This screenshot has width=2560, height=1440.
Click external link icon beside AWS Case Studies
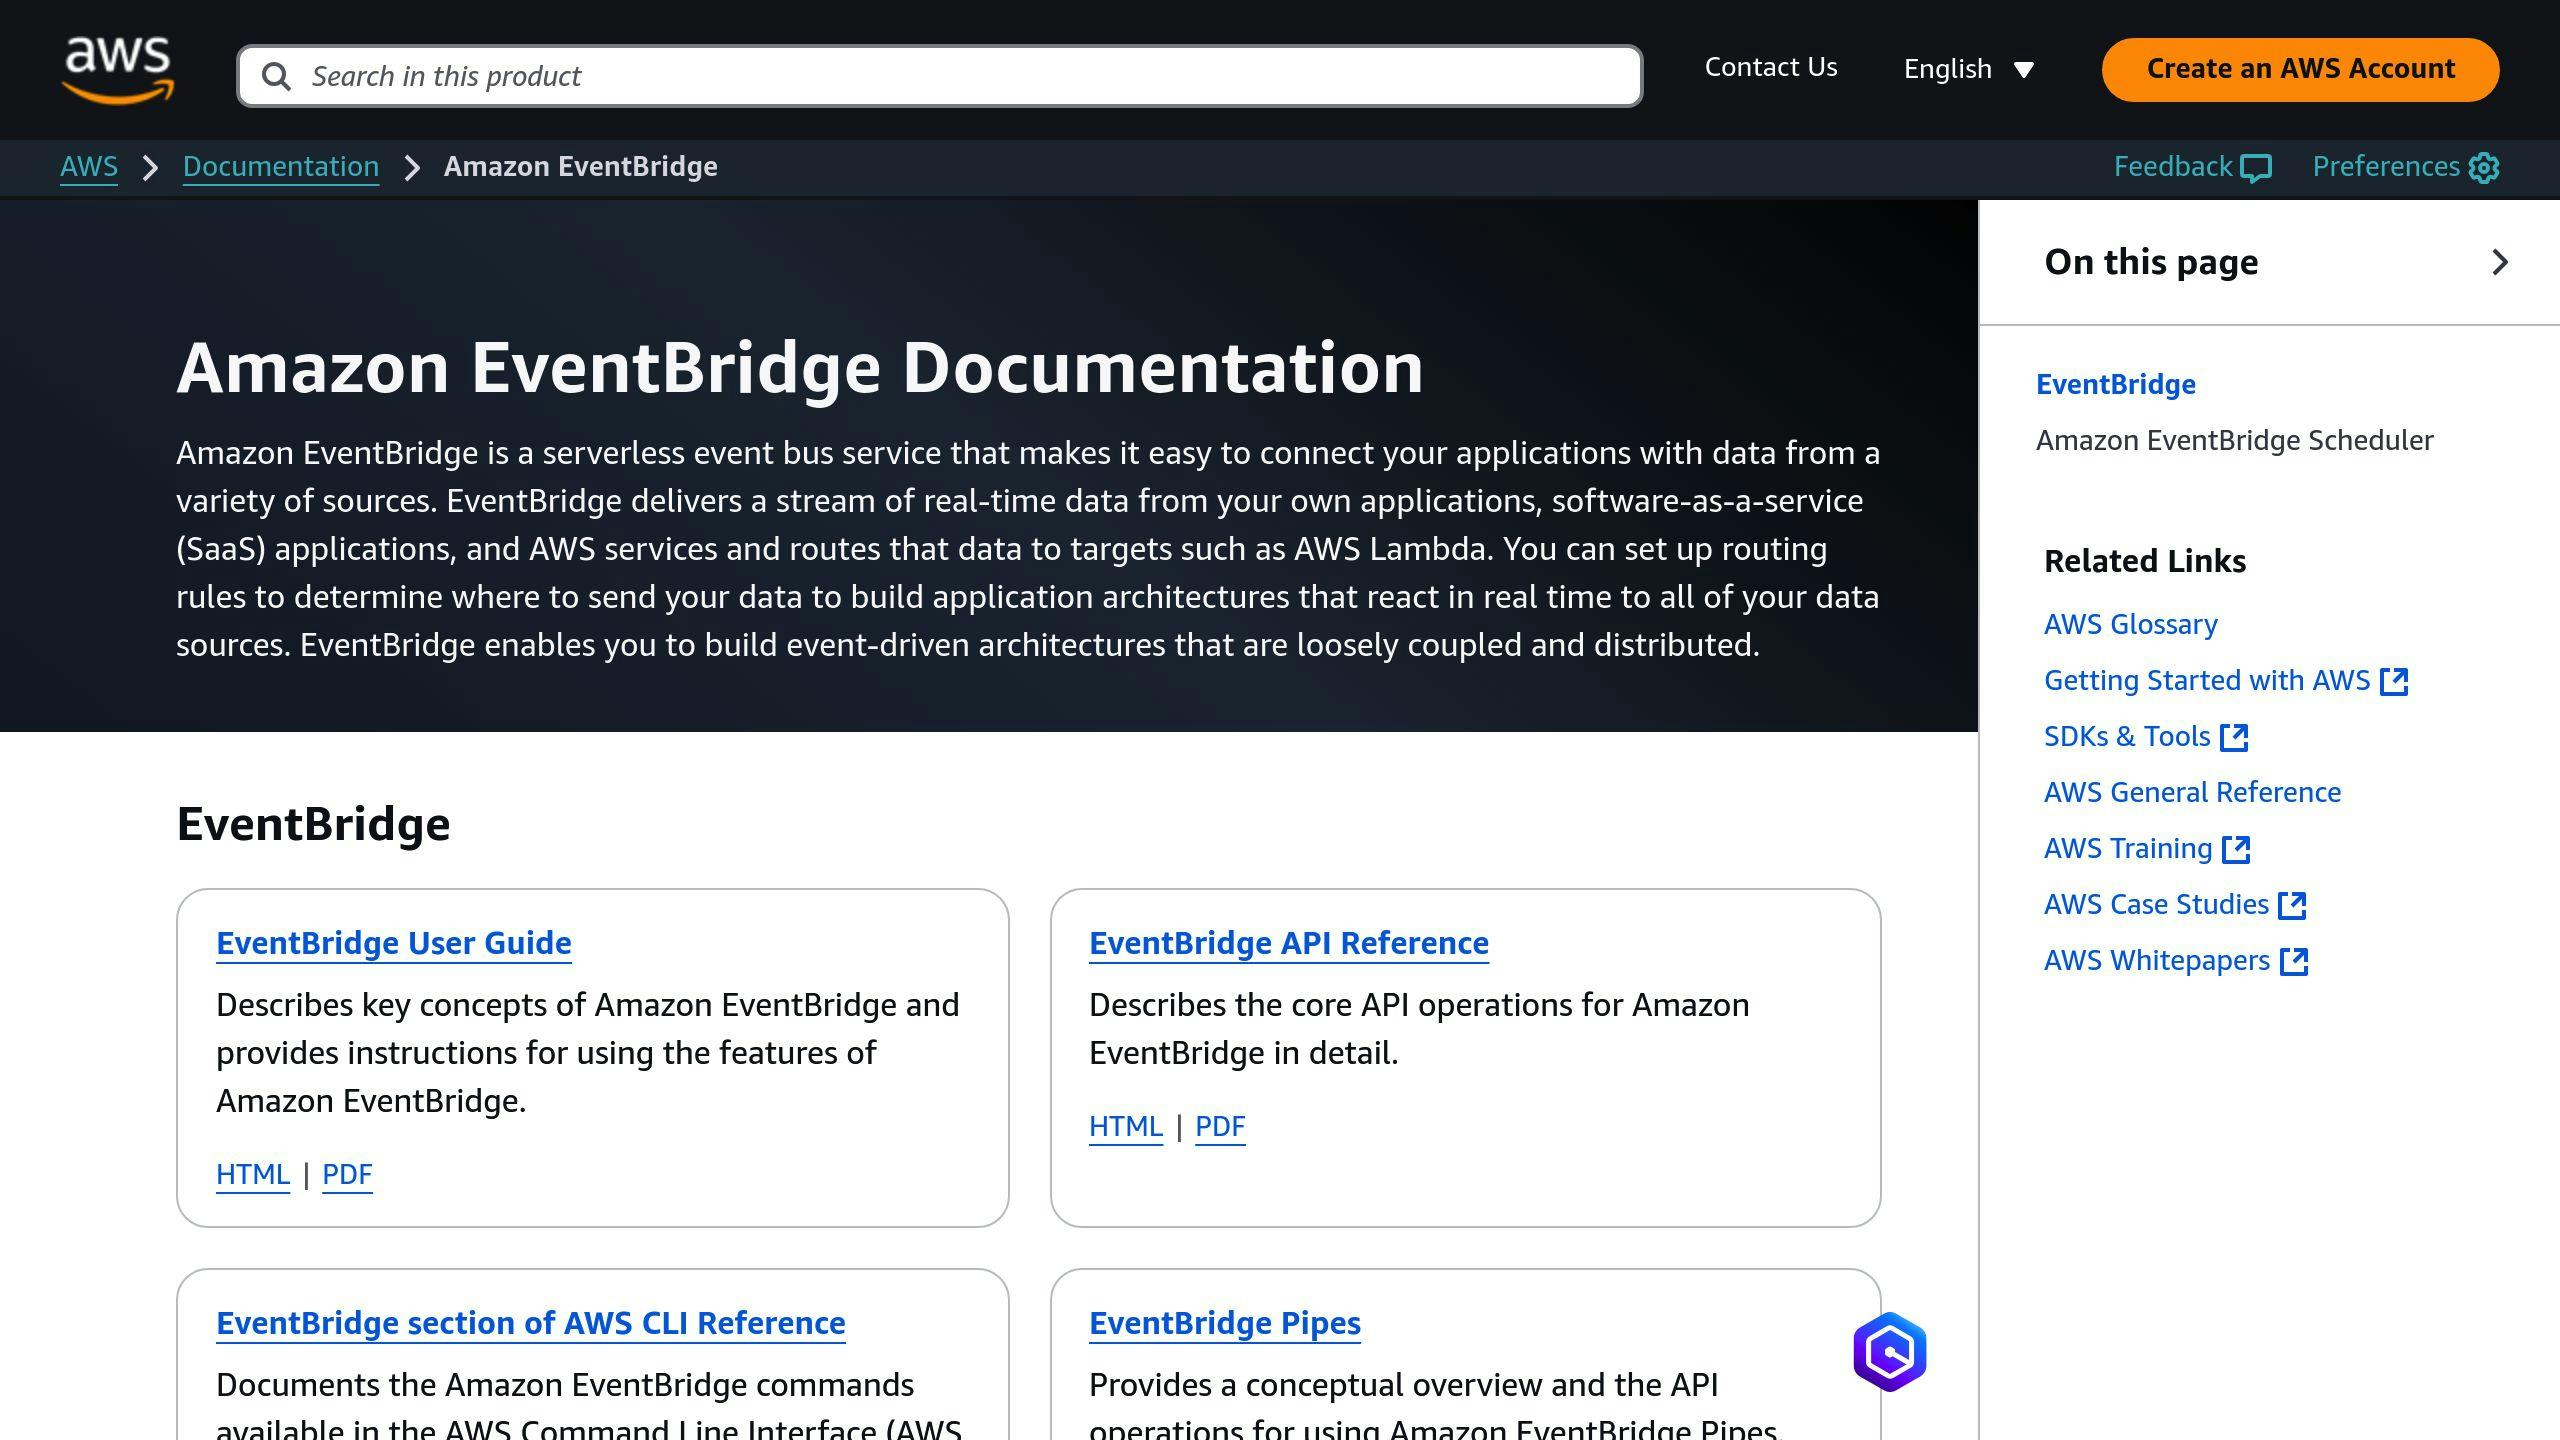click(2292, 905)
